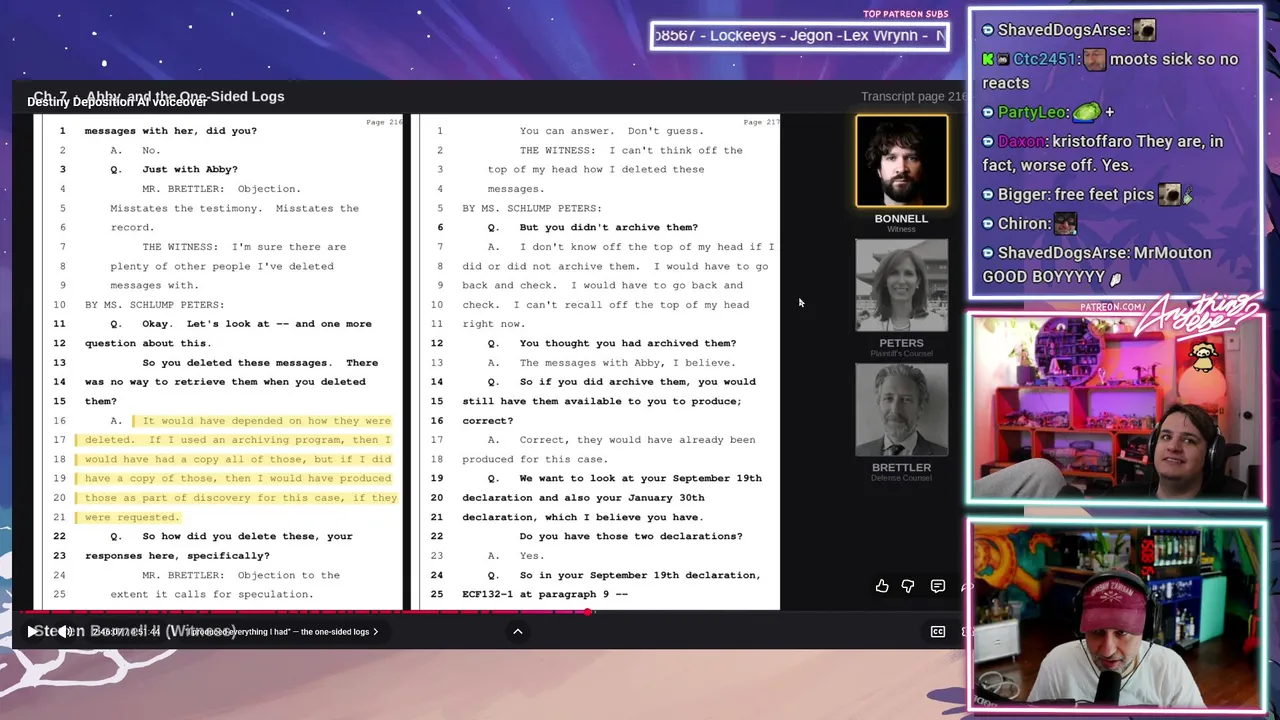The width and height of the screenshot is (1280, 720).
Task: Click the Chiron username in chat
Action: point(1023,223)
